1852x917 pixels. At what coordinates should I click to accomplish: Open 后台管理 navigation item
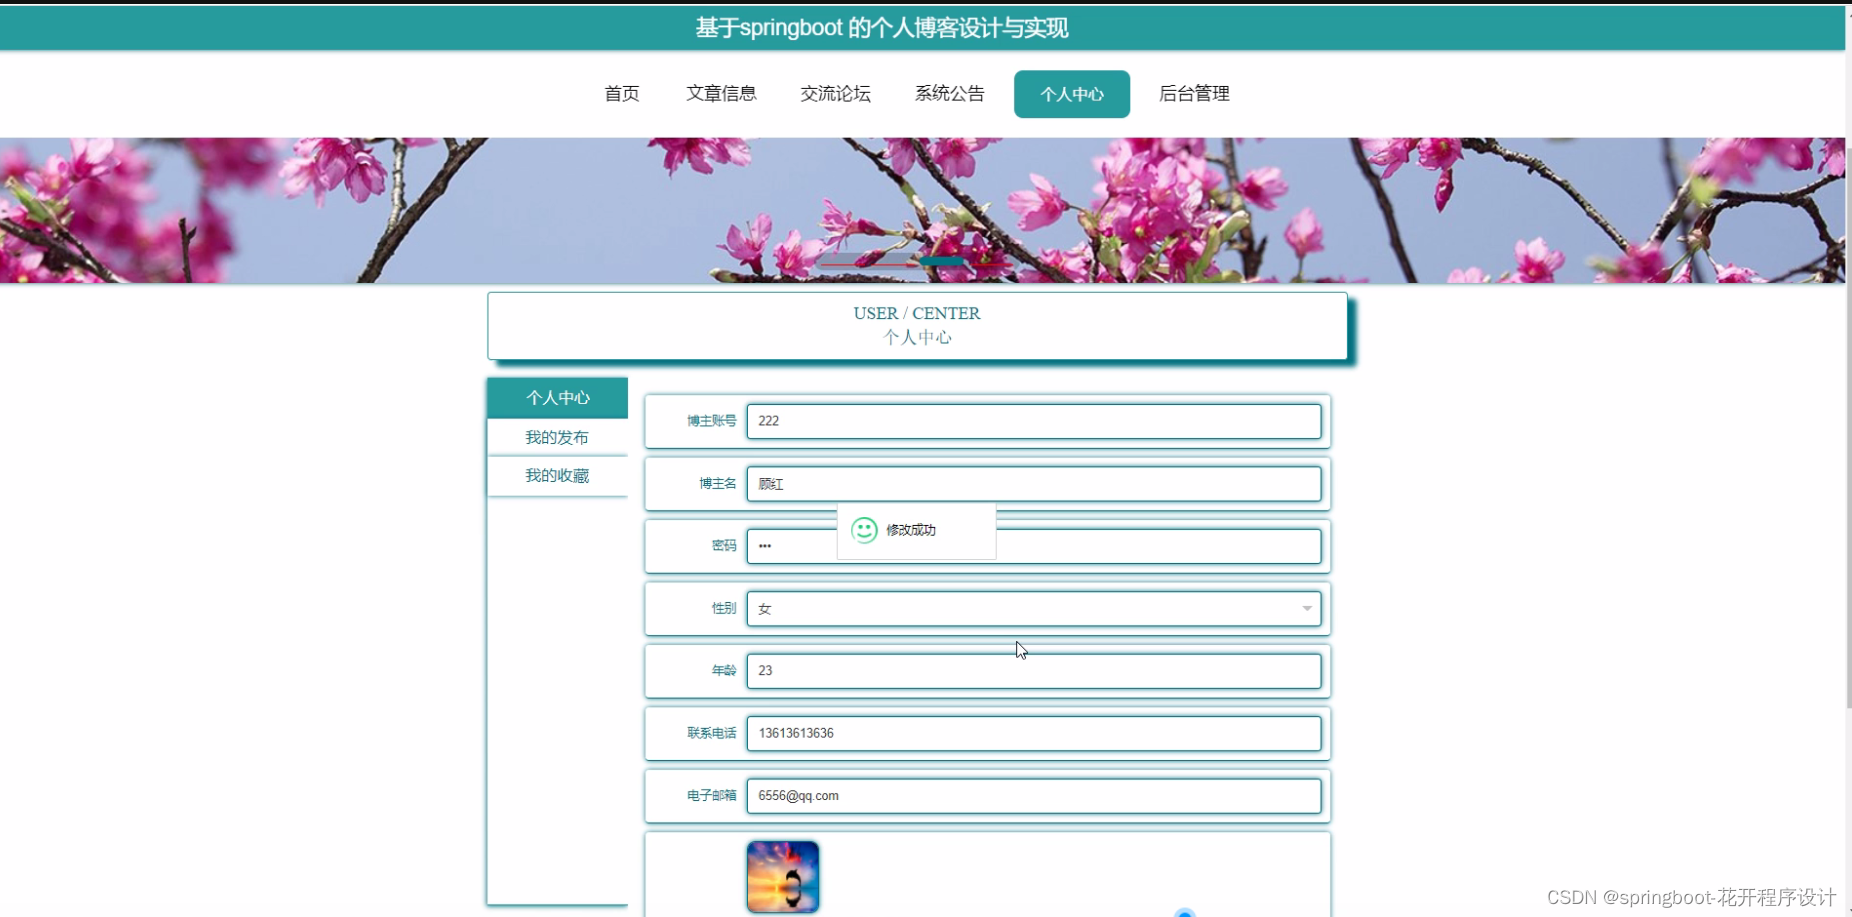click(x=1194, y=93)
